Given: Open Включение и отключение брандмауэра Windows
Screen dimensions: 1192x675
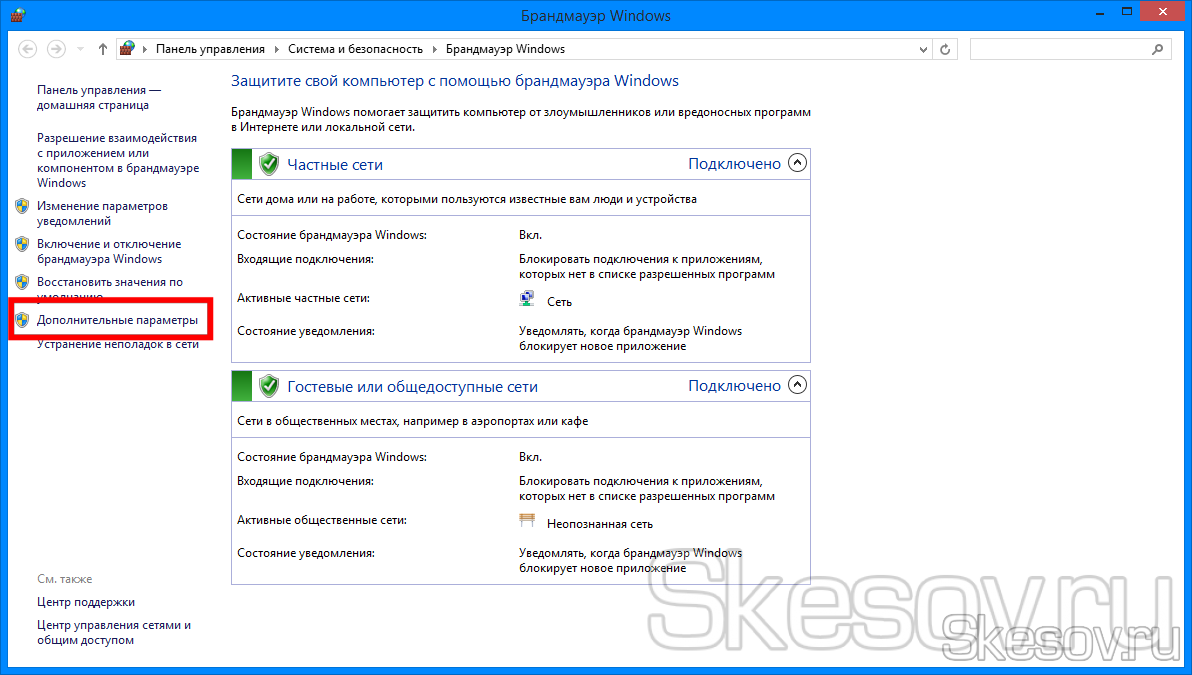Looking at the screenshot, I should [x=109, y=252].
